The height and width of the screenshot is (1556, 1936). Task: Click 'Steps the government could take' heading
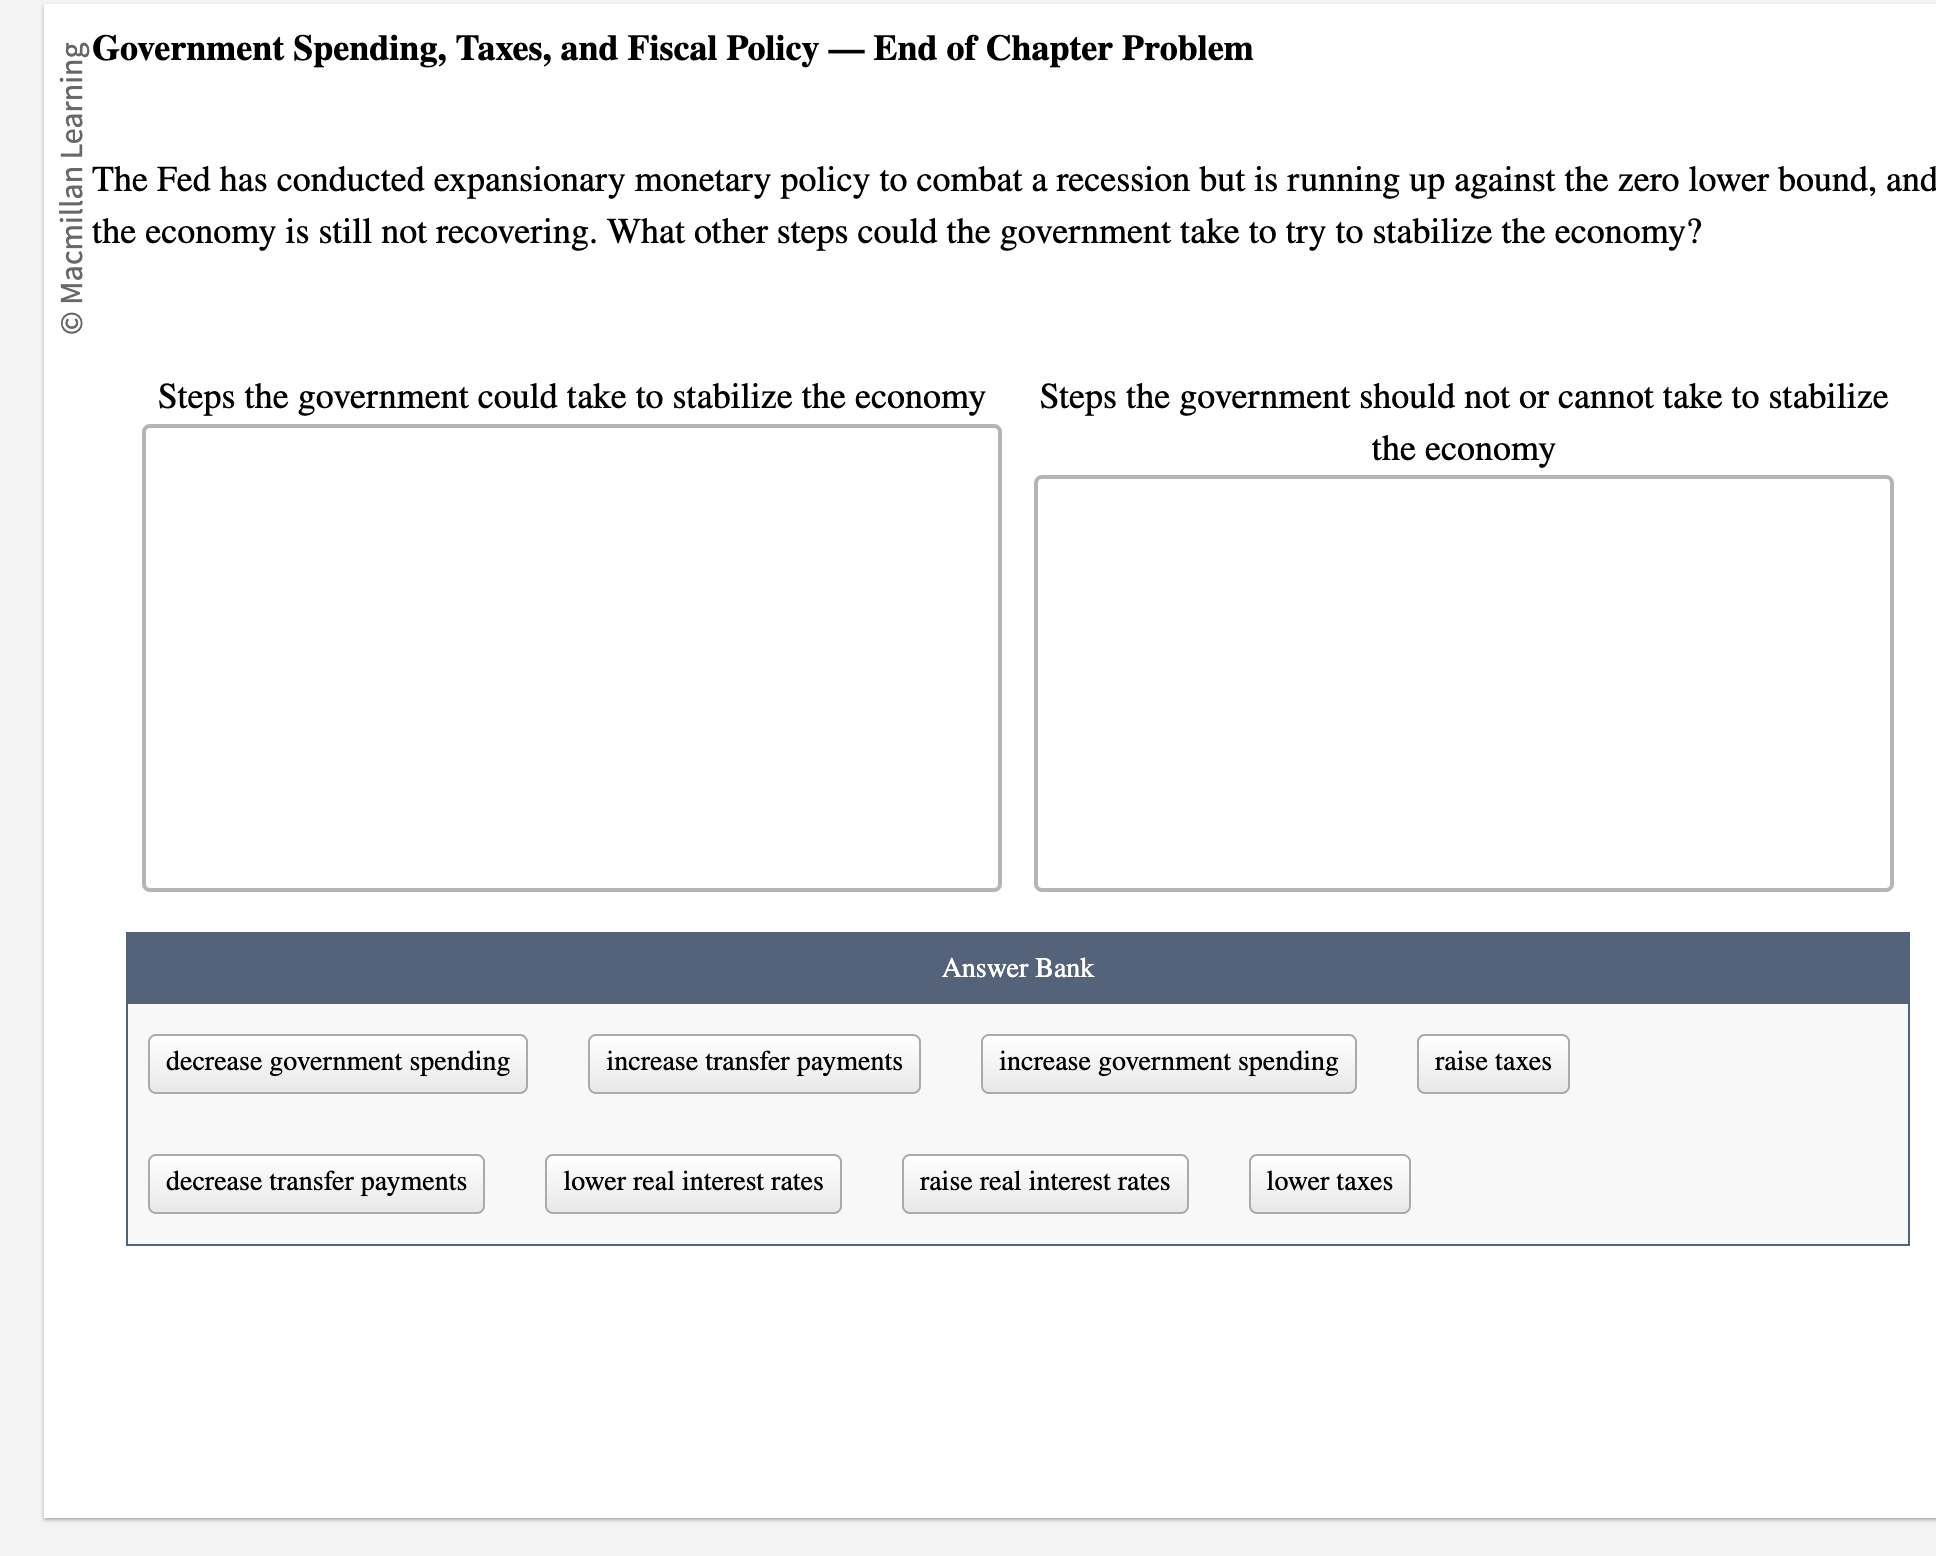pos(571,397)
